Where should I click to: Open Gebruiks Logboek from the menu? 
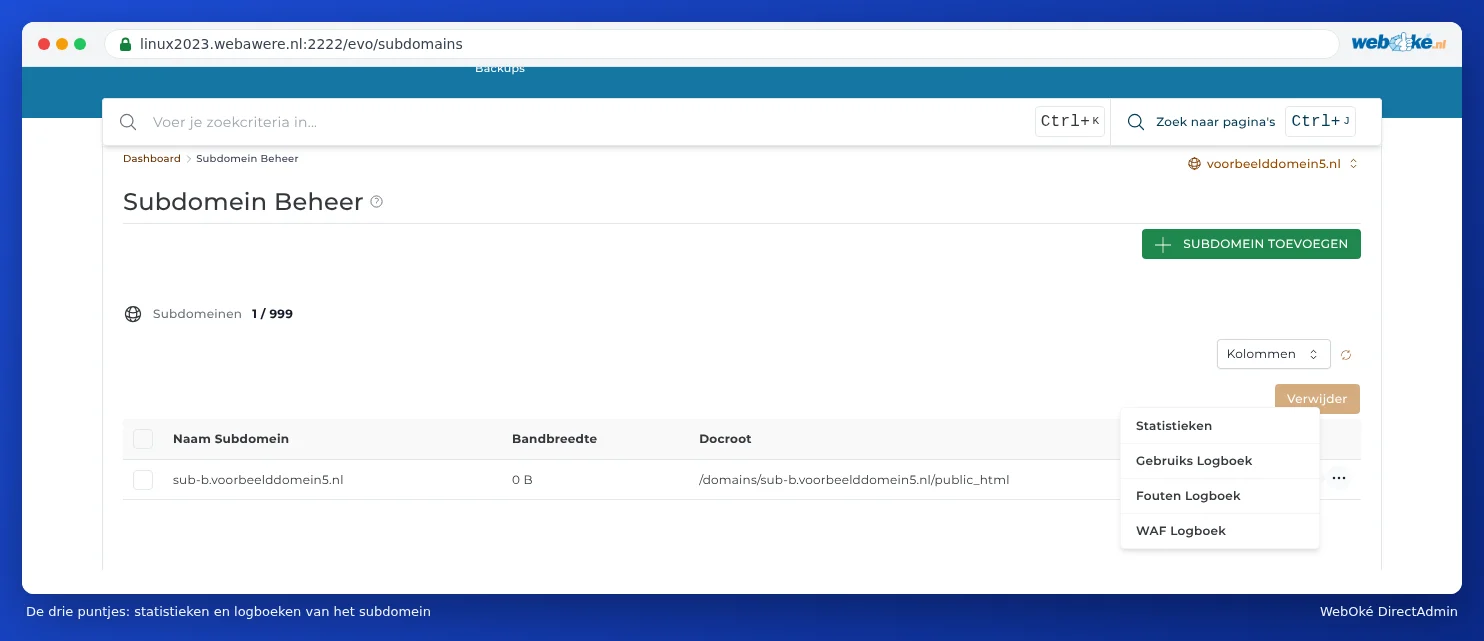[1220, 461]
